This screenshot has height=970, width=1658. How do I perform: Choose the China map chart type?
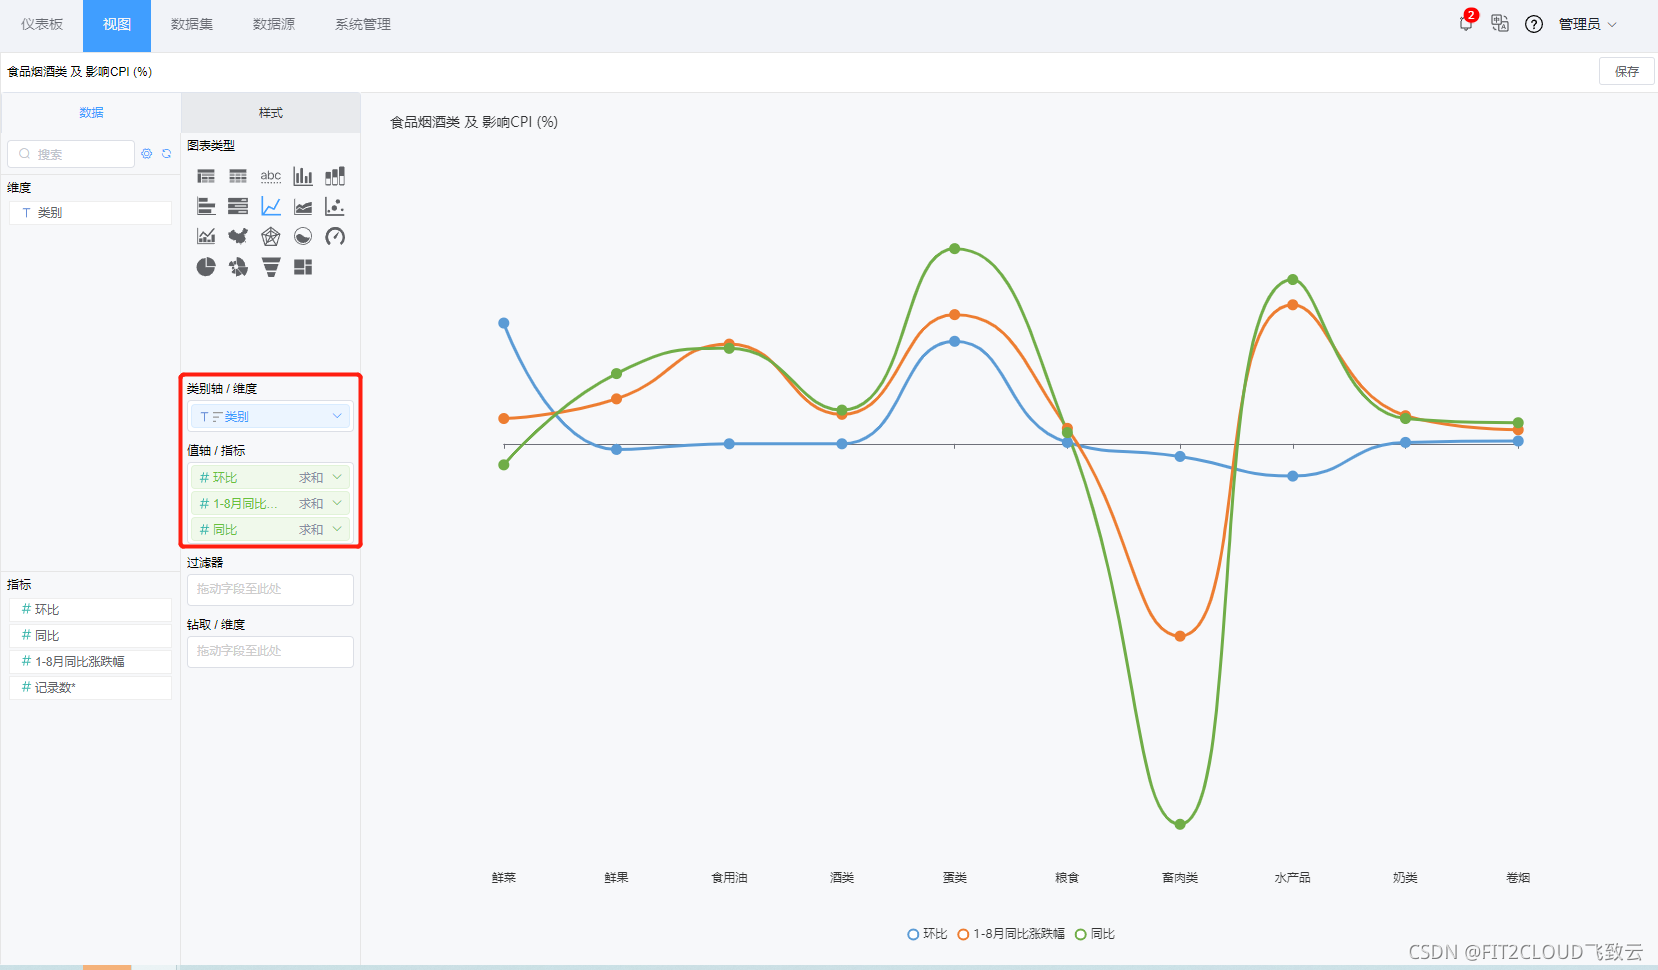238,236
